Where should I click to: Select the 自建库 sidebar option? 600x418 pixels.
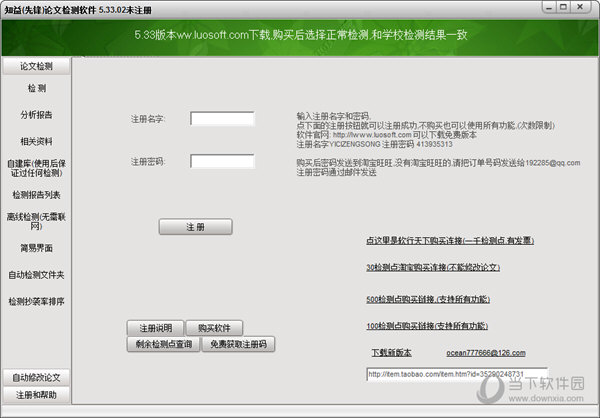(36, 168)
